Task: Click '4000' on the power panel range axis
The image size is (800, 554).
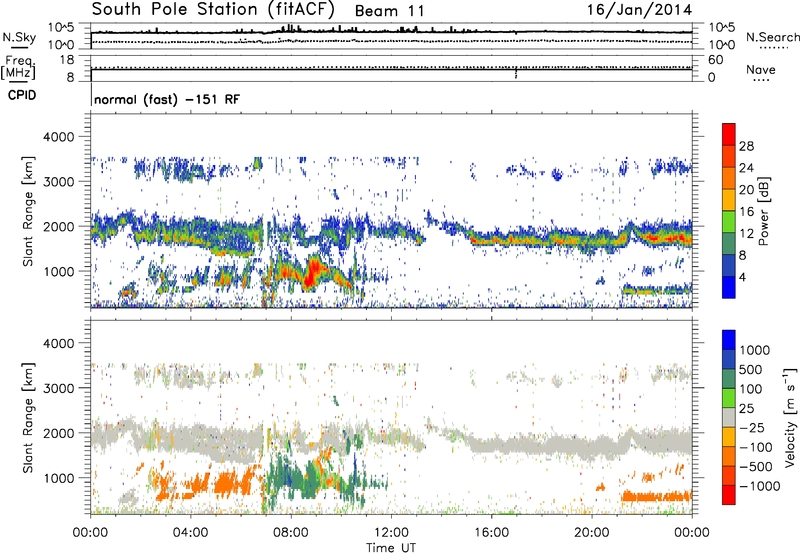Action: 58,137
